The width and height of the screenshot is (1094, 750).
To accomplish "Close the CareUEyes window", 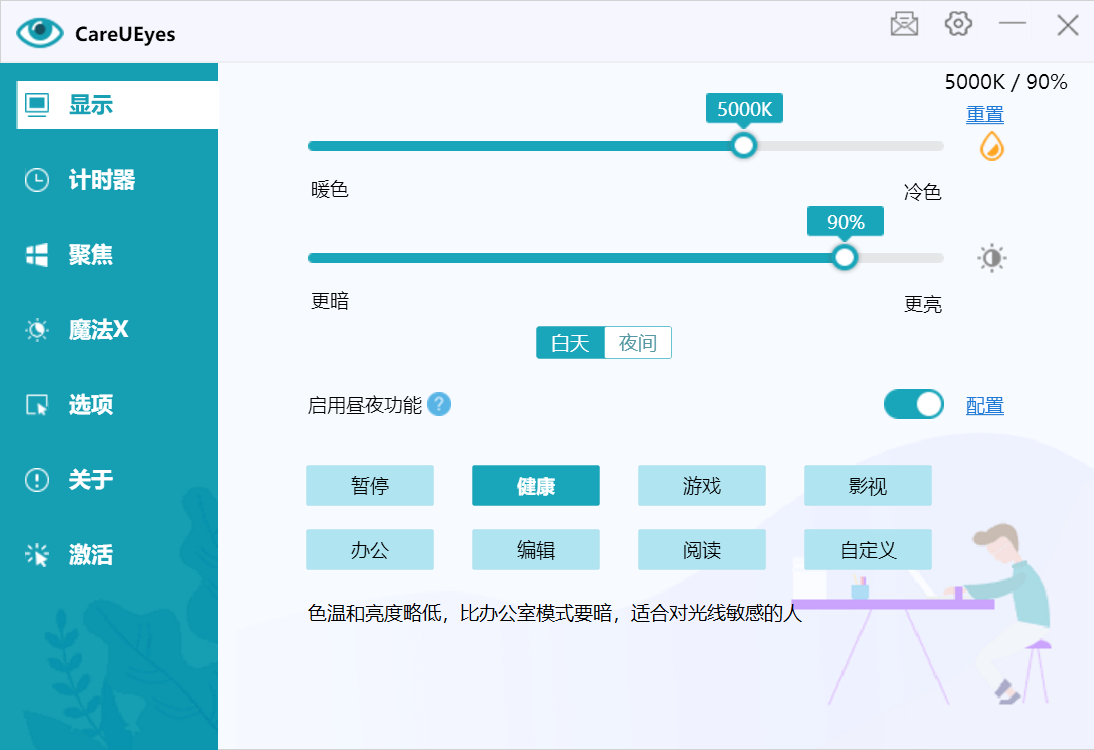I will [1067, 25].
